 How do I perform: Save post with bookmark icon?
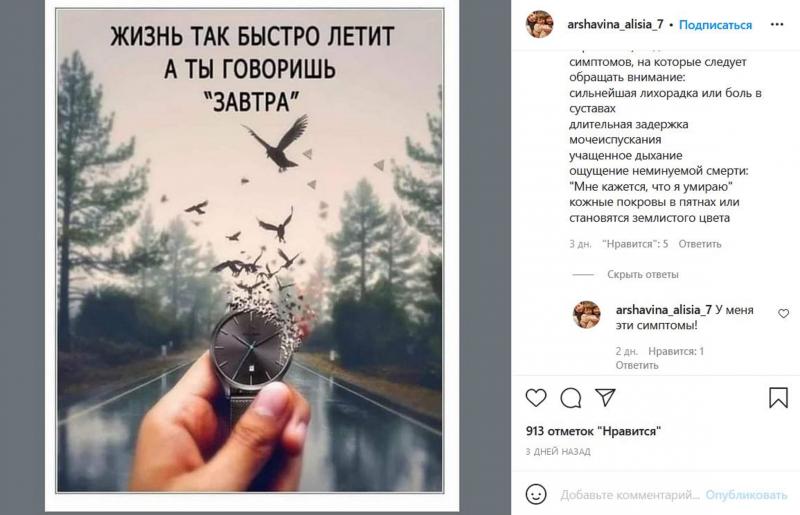pyautogui.click(x=778, y=398)
